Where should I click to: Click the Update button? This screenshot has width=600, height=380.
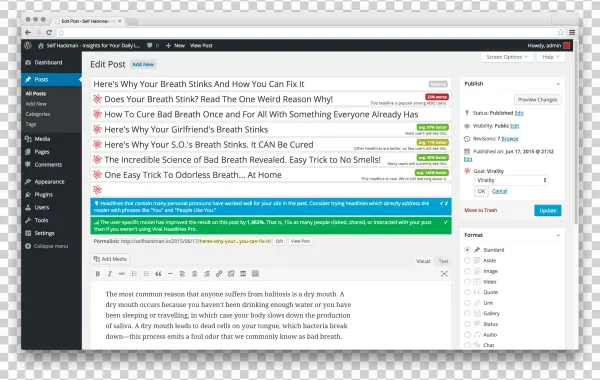point(548,210)
